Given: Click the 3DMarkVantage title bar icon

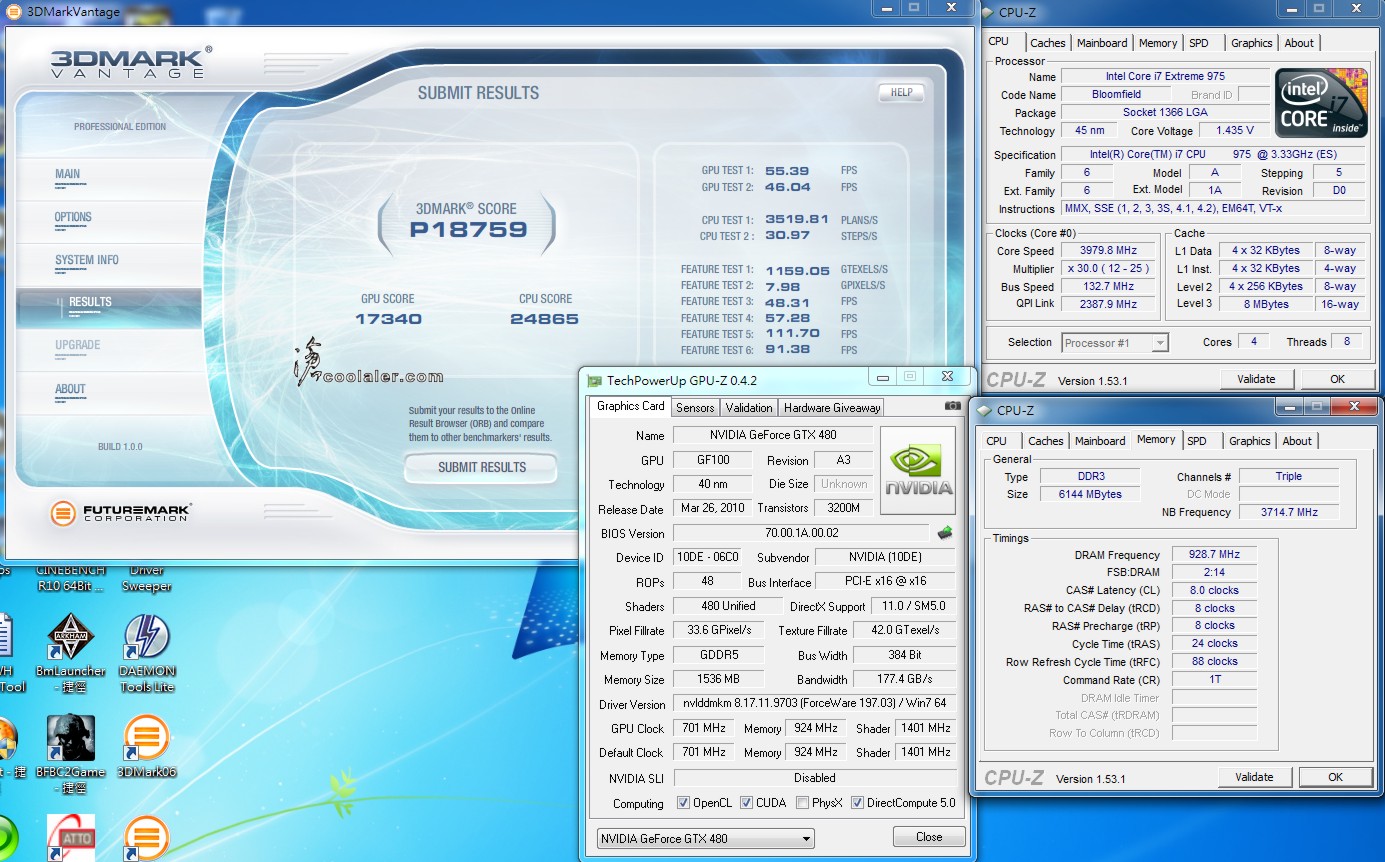Looking at the screenshot, I should [12, 10].
